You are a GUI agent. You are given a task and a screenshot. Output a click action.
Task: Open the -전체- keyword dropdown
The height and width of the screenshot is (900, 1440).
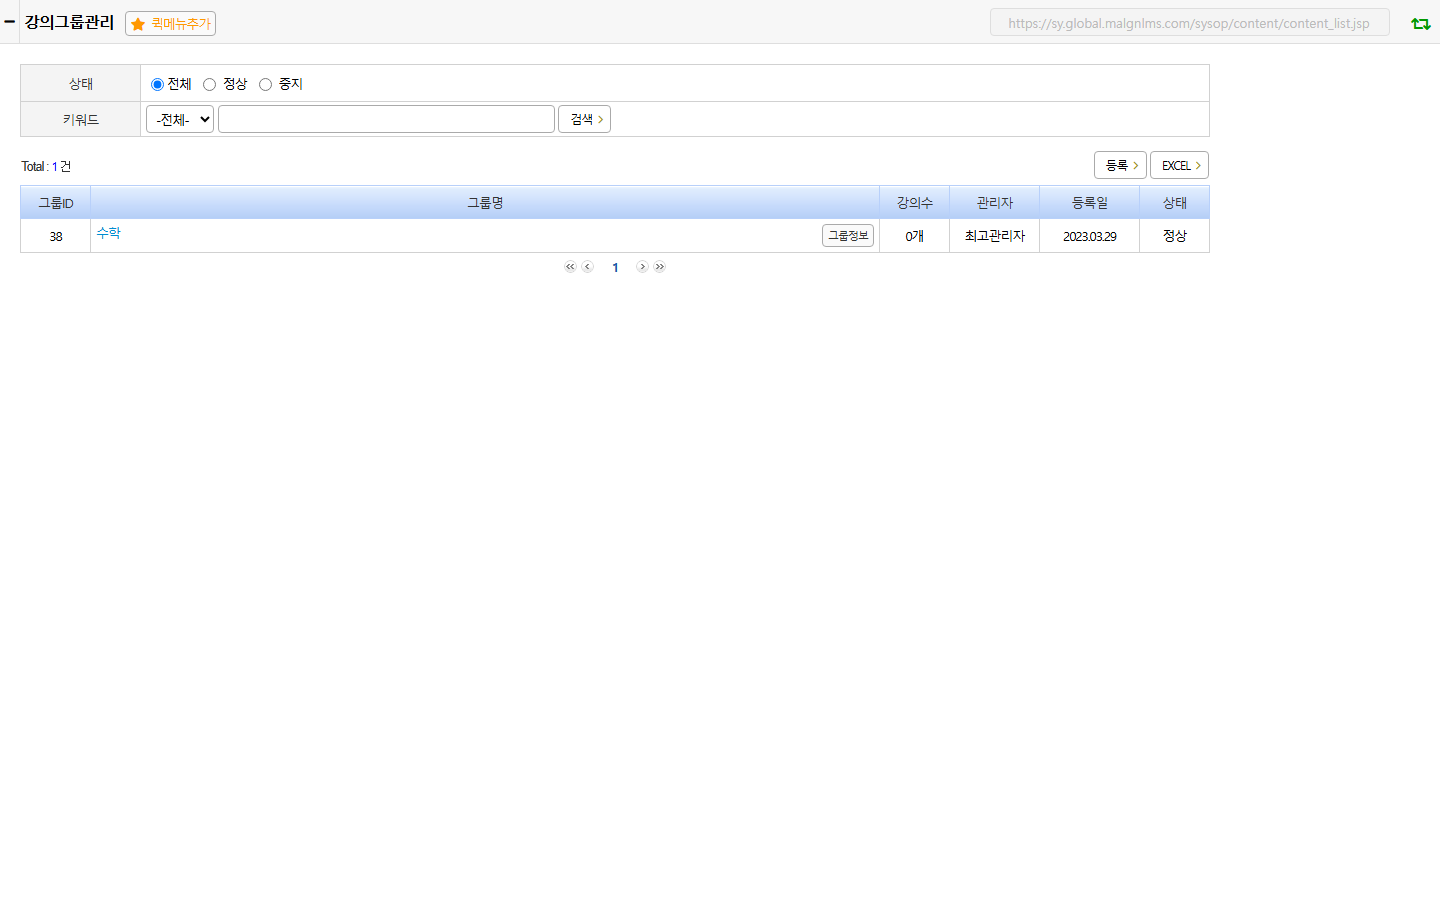tap(180, 119)
